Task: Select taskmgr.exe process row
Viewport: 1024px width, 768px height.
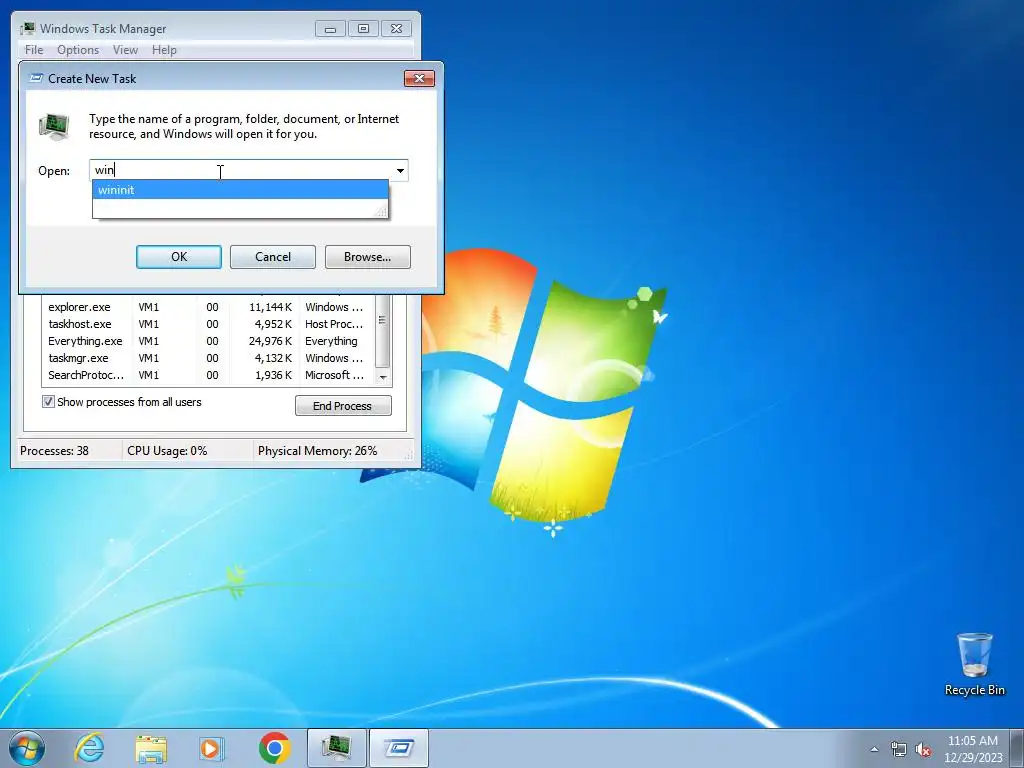Action: click(x=208, y=358)
